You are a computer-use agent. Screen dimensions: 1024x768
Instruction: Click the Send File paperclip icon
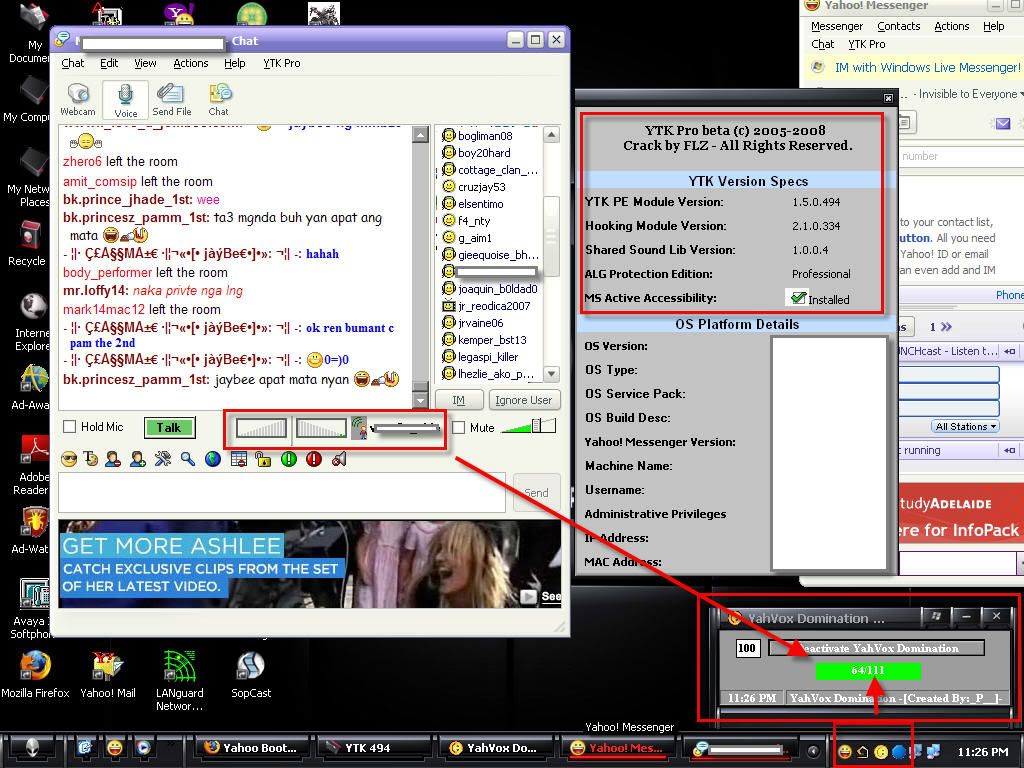point(172,100)
